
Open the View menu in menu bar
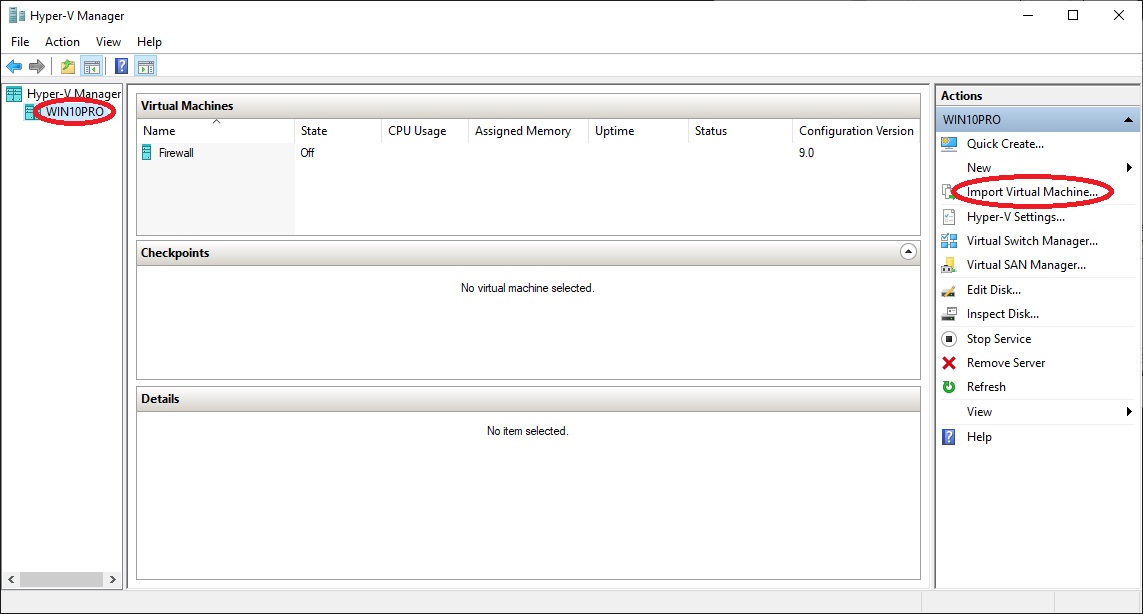pos(108,42)
